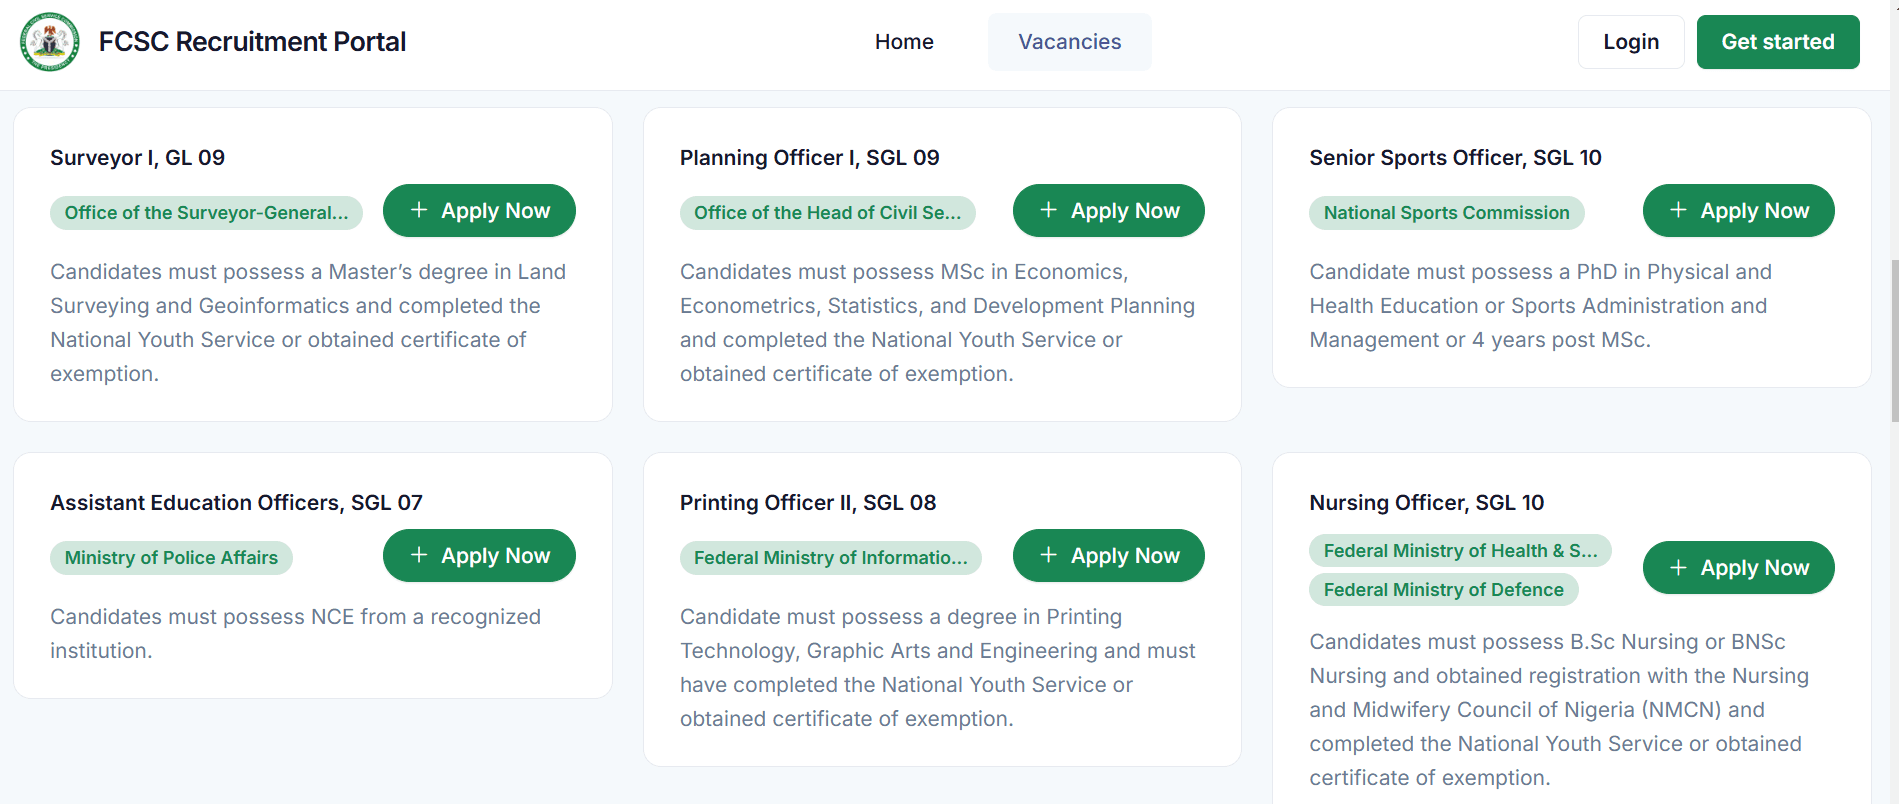Switch to the Vacancies tab
Screen dimensions: 1899x804
coord(1069,42)
